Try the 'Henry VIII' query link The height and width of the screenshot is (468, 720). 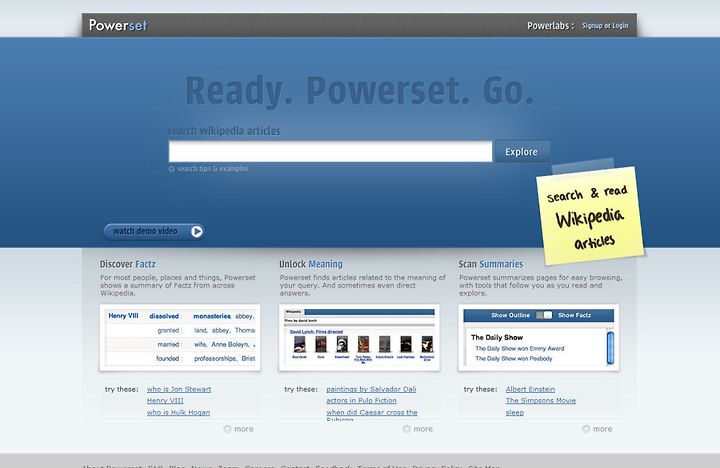click(165, 400)
